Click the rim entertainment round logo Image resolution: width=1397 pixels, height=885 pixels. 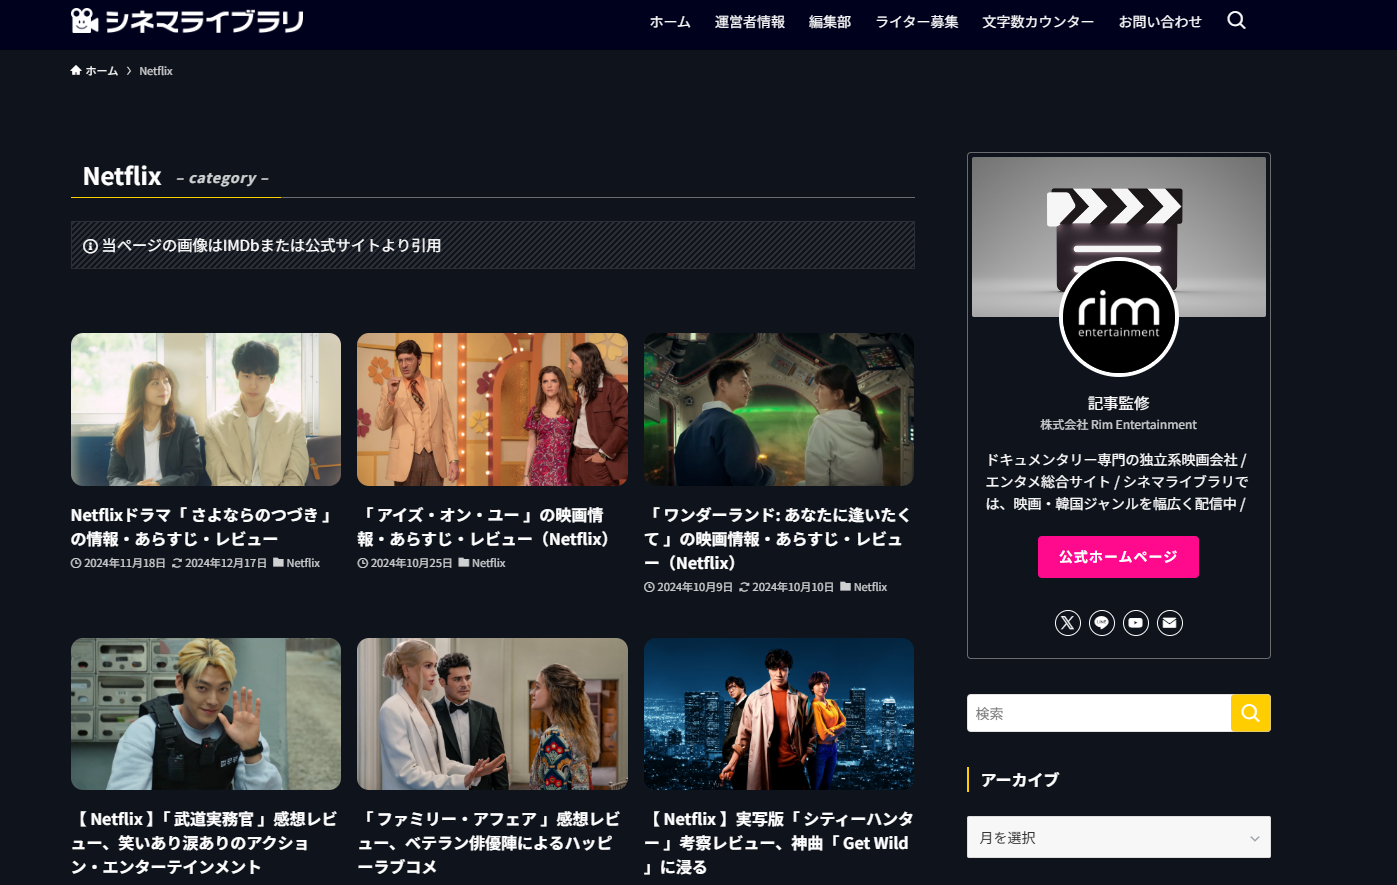(x=1119, y=317)
